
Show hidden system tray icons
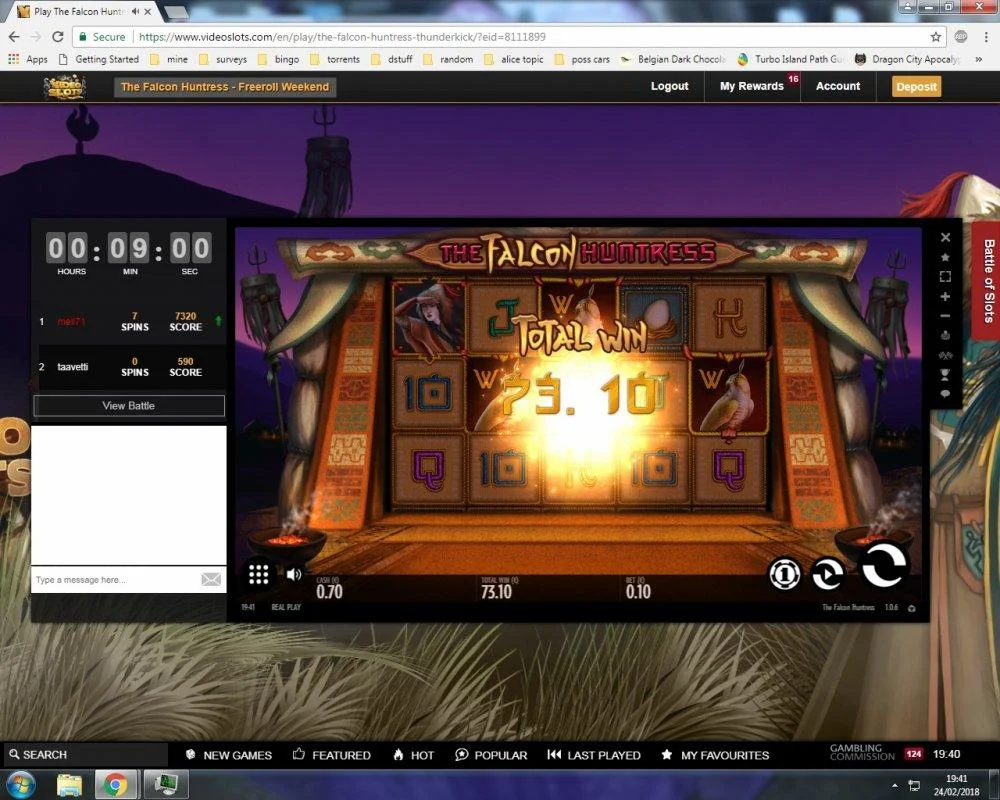point(895,785)
